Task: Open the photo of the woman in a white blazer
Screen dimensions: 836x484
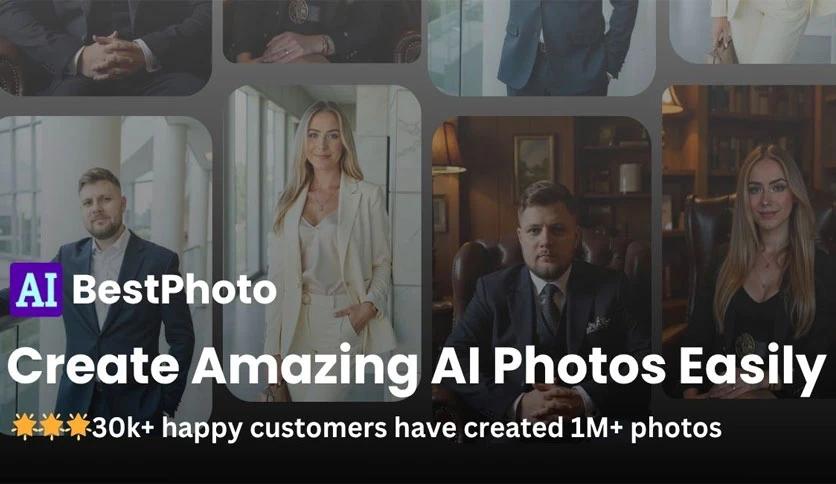Action: [x=325, y=243]
